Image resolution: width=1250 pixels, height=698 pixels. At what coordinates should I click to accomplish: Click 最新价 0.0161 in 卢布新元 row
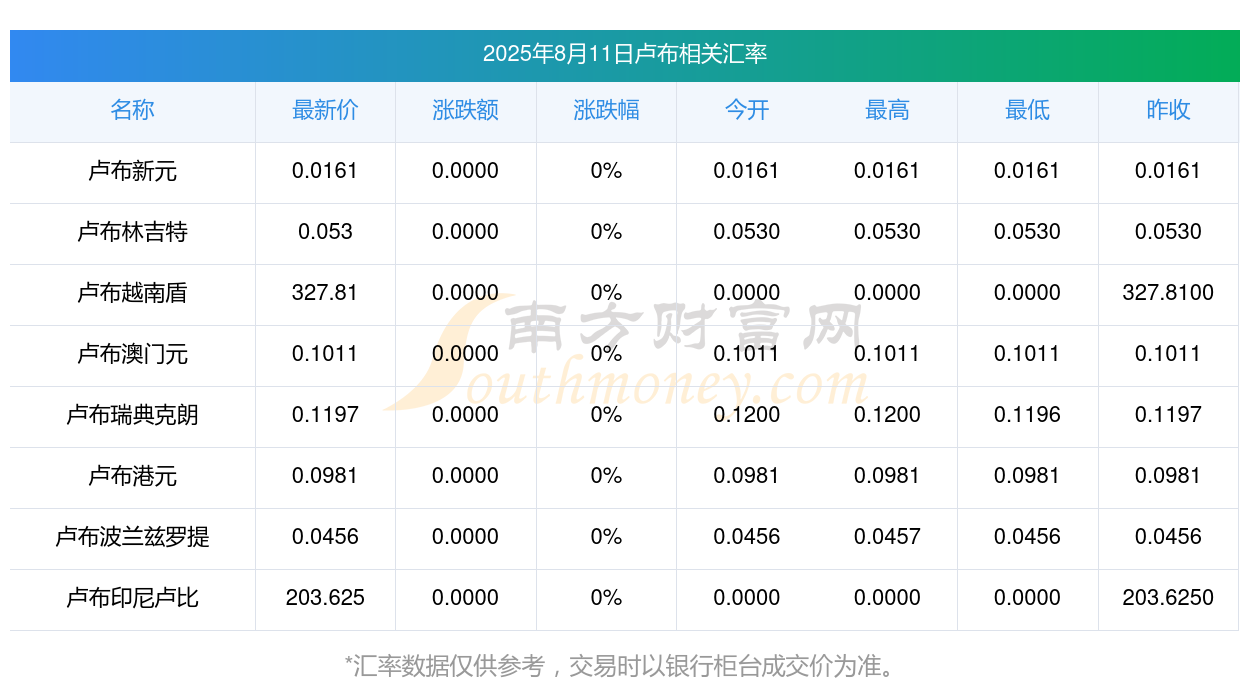tap(325, 171)
